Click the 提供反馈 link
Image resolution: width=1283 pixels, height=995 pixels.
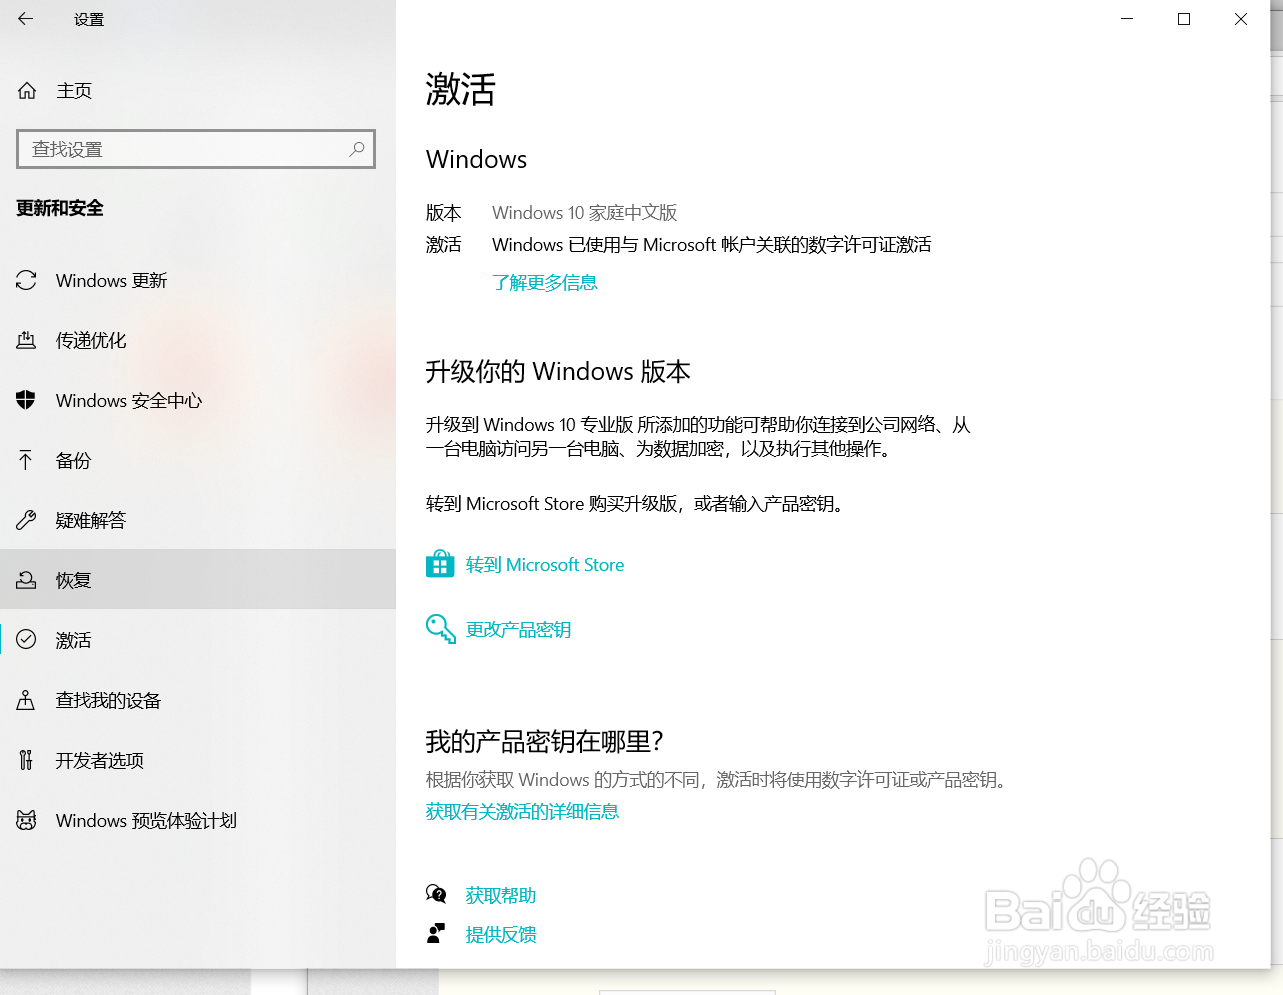(501, 935)
